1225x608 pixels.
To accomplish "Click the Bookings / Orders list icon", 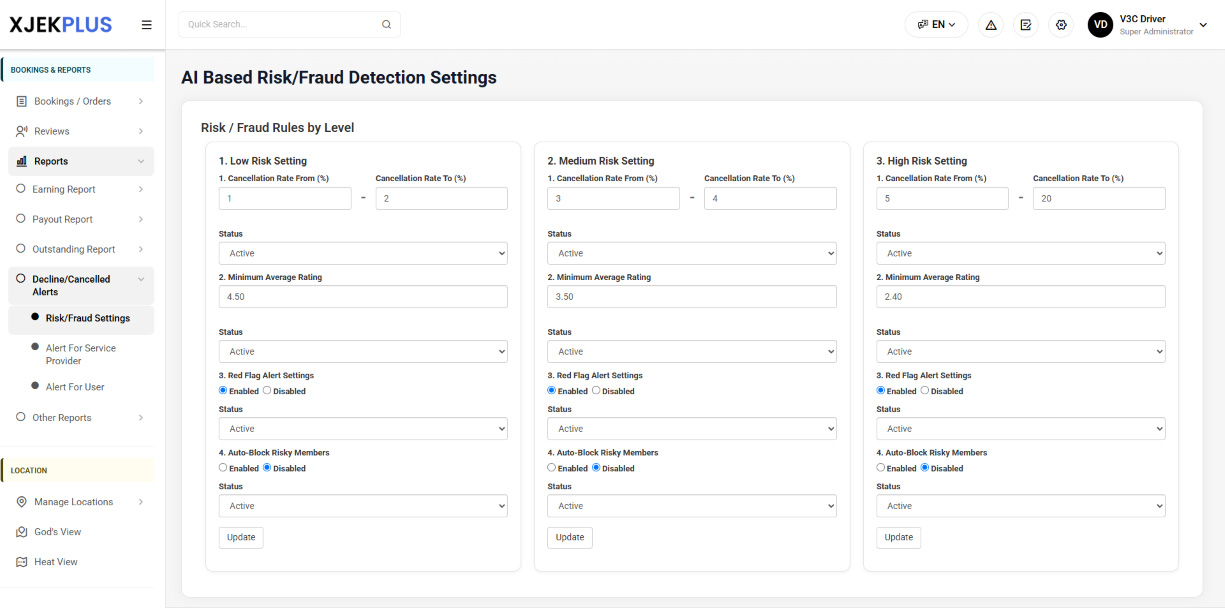I will [x=22, y=101].
